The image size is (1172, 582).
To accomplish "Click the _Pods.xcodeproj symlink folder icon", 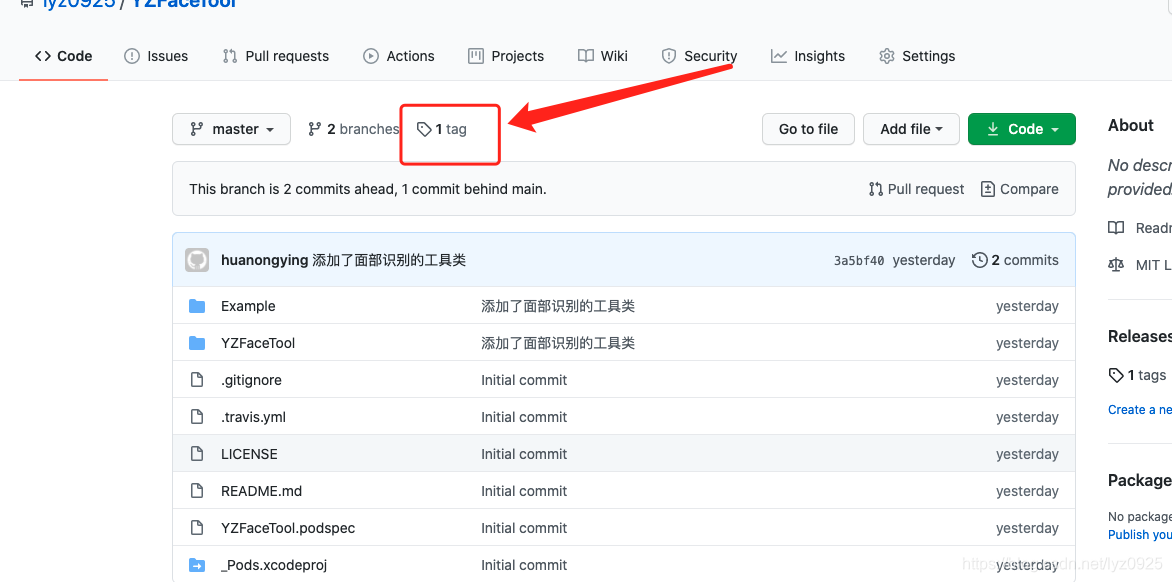I will (197, 565).
